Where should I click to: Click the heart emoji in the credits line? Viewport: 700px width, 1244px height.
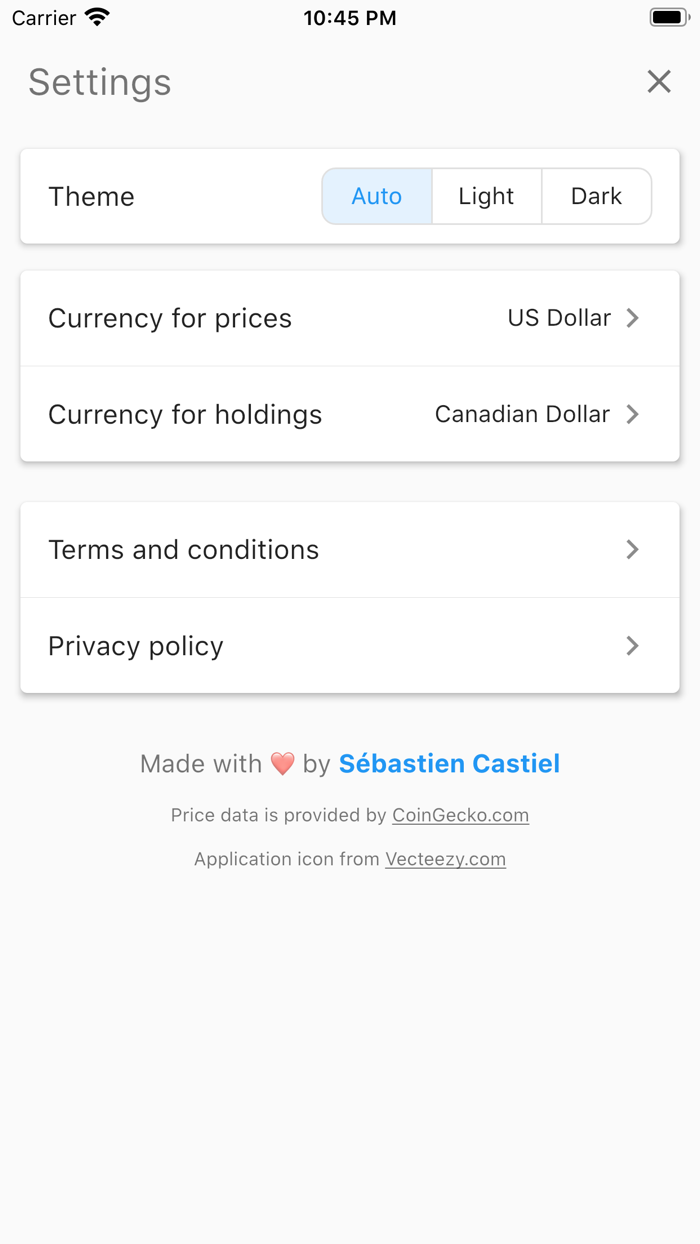tap(280, 763)
